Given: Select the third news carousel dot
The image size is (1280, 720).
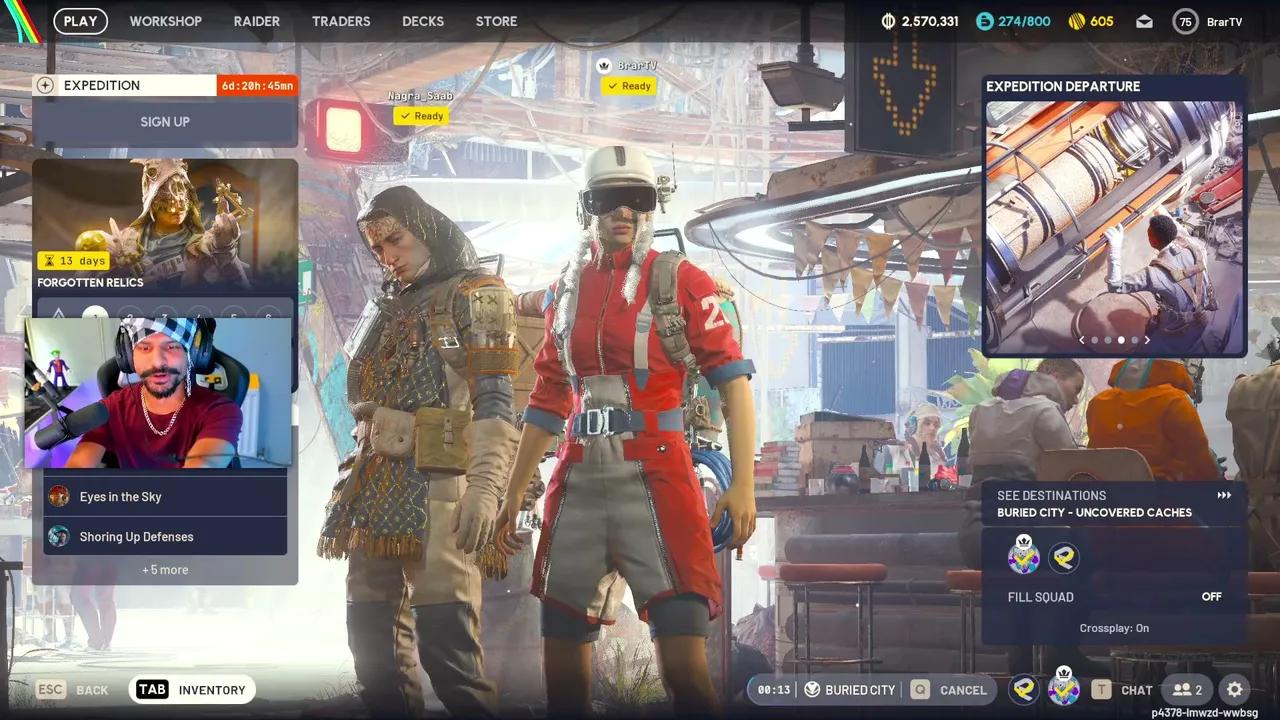Looking at the screenshot, I should pos(1121,340).
